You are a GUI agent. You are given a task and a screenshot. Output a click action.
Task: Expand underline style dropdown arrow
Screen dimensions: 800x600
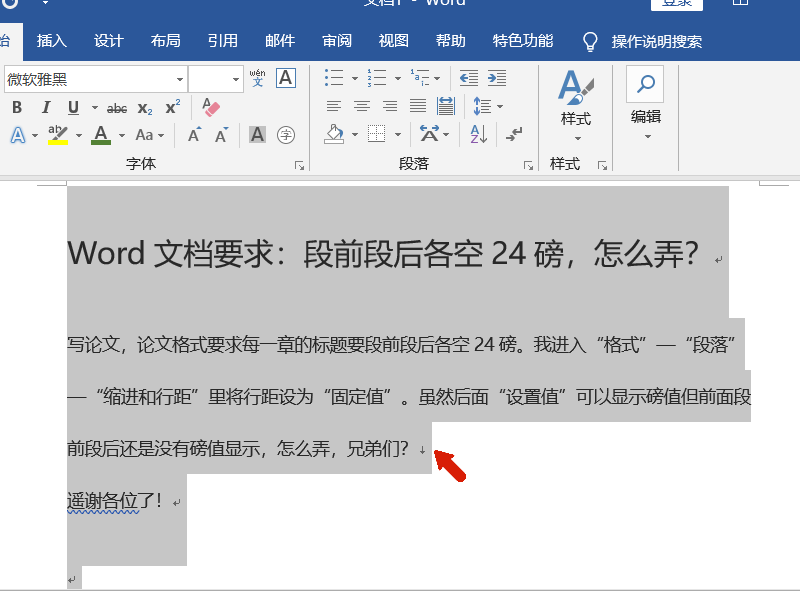(94, 108)
